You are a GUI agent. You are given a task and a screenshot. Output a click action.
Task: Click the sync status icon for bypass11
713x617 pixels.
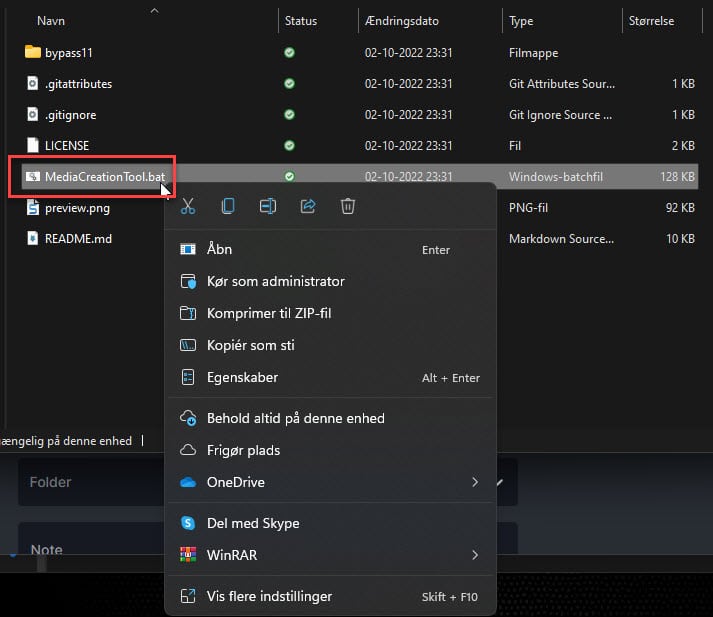(x=289, y=52)
